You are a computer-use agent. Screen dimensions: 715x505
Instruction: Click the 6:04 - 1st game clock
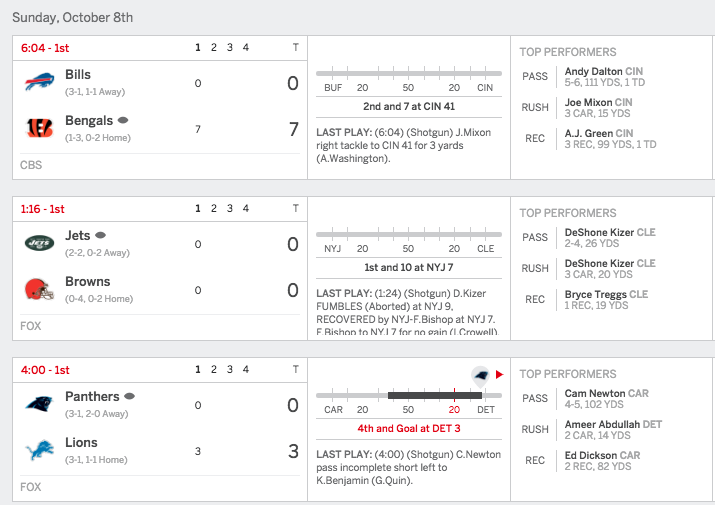click(x=45, y=48)
